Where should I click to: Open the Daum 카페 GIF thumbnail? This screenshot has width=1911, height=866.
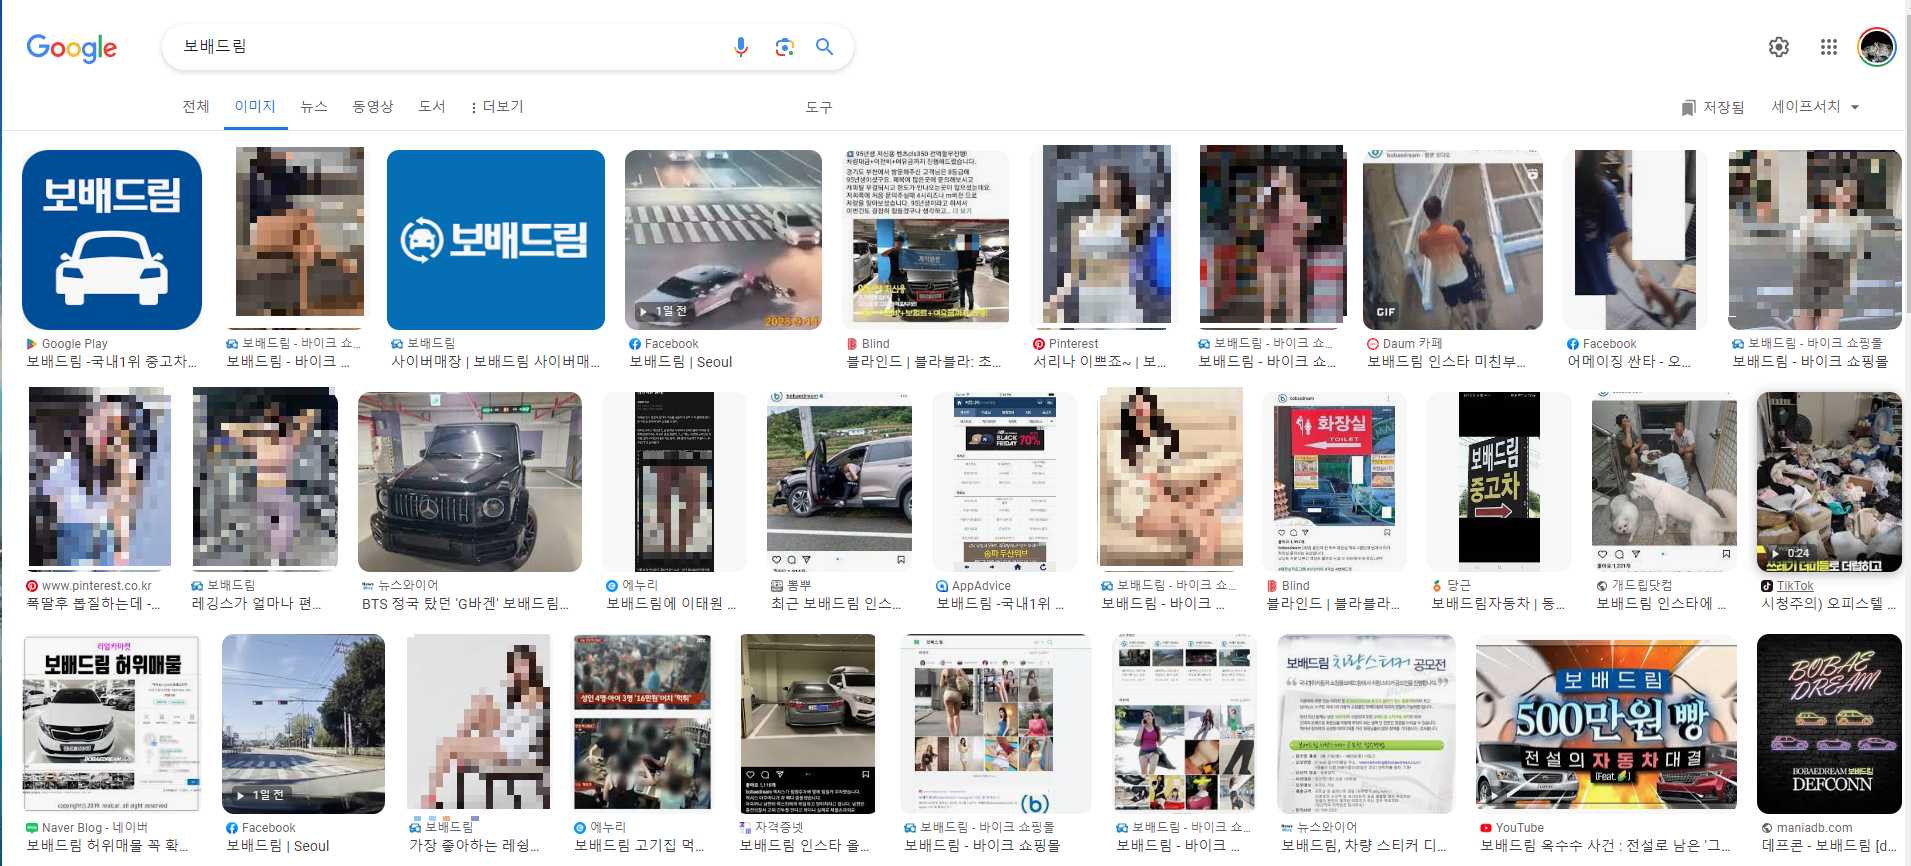pyautogui.click(x=1453, y=240)
